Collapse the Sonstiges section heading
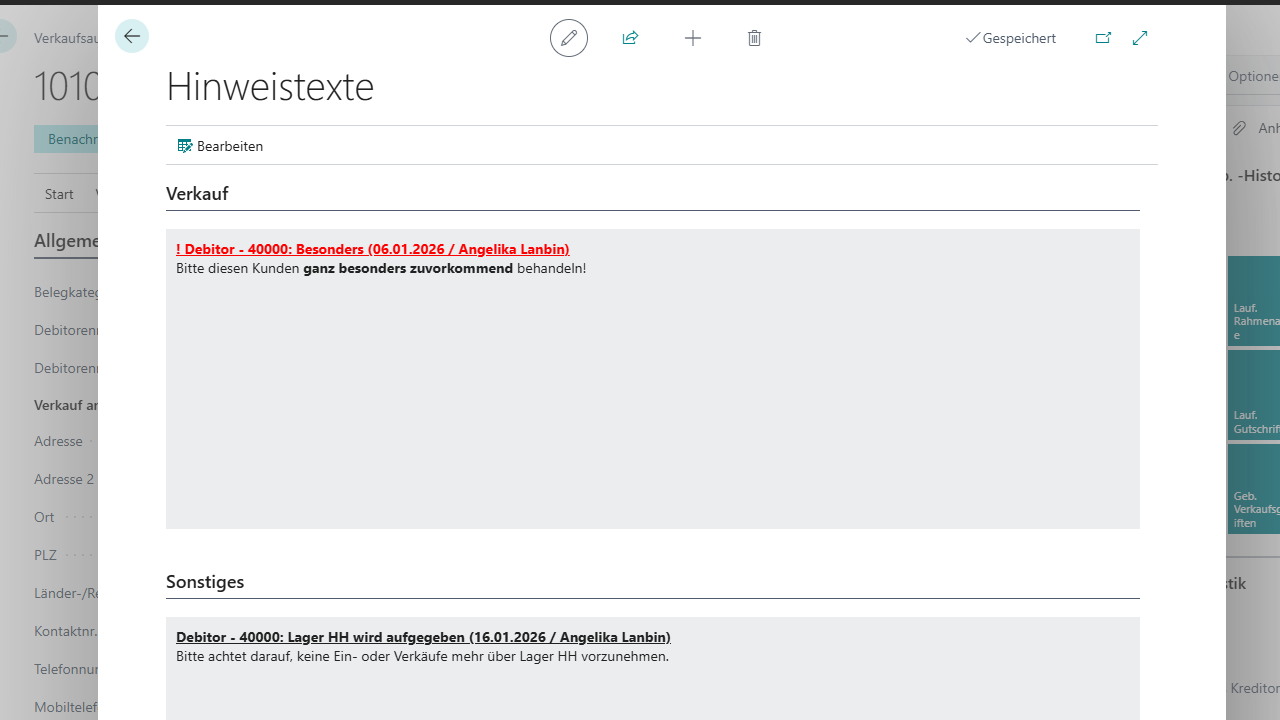Viewport: 1280px width, 720px height. 205,582
